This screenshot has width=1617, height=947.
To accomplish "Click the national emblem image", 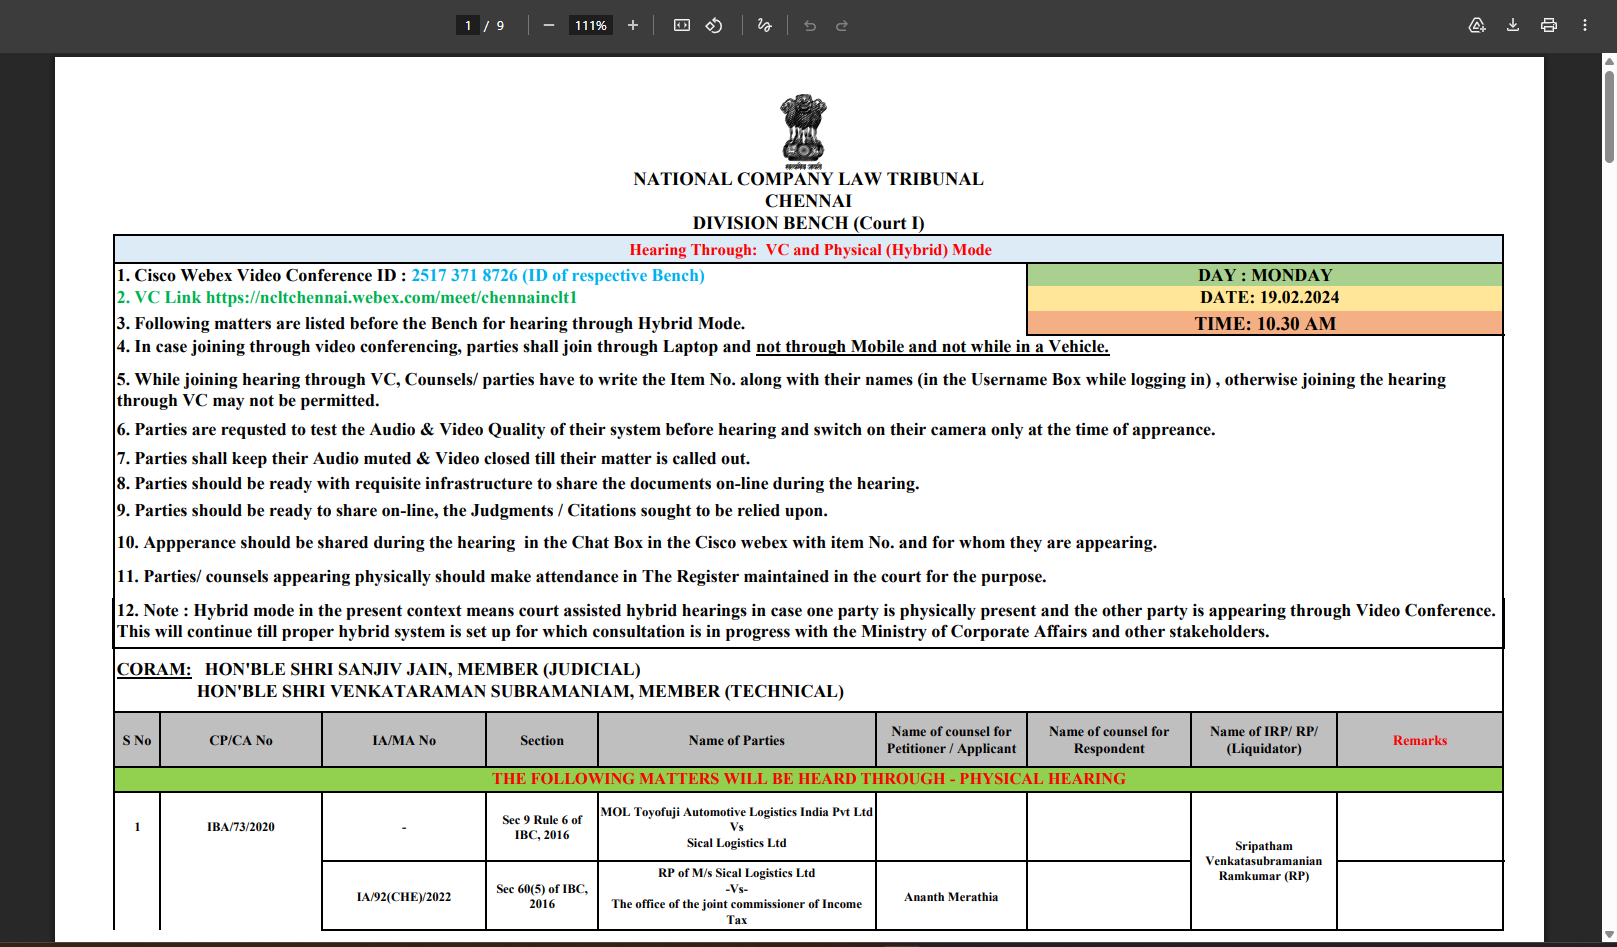I will [x=804, y=131].
